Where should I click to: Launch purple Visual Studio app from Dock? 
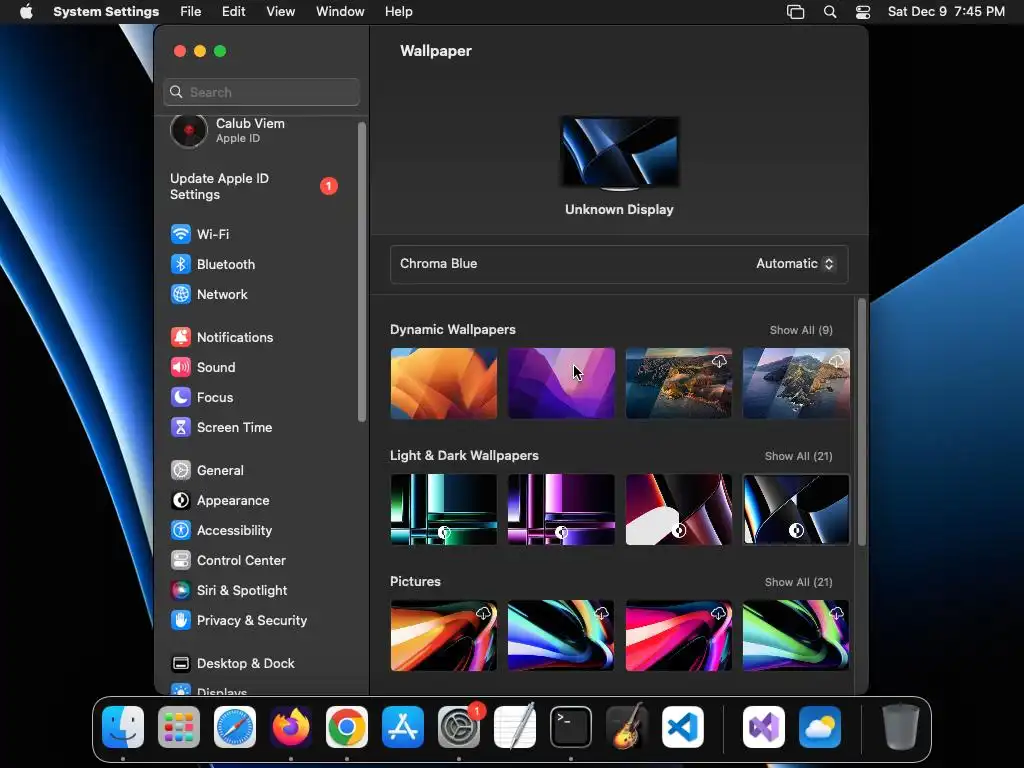764,727
